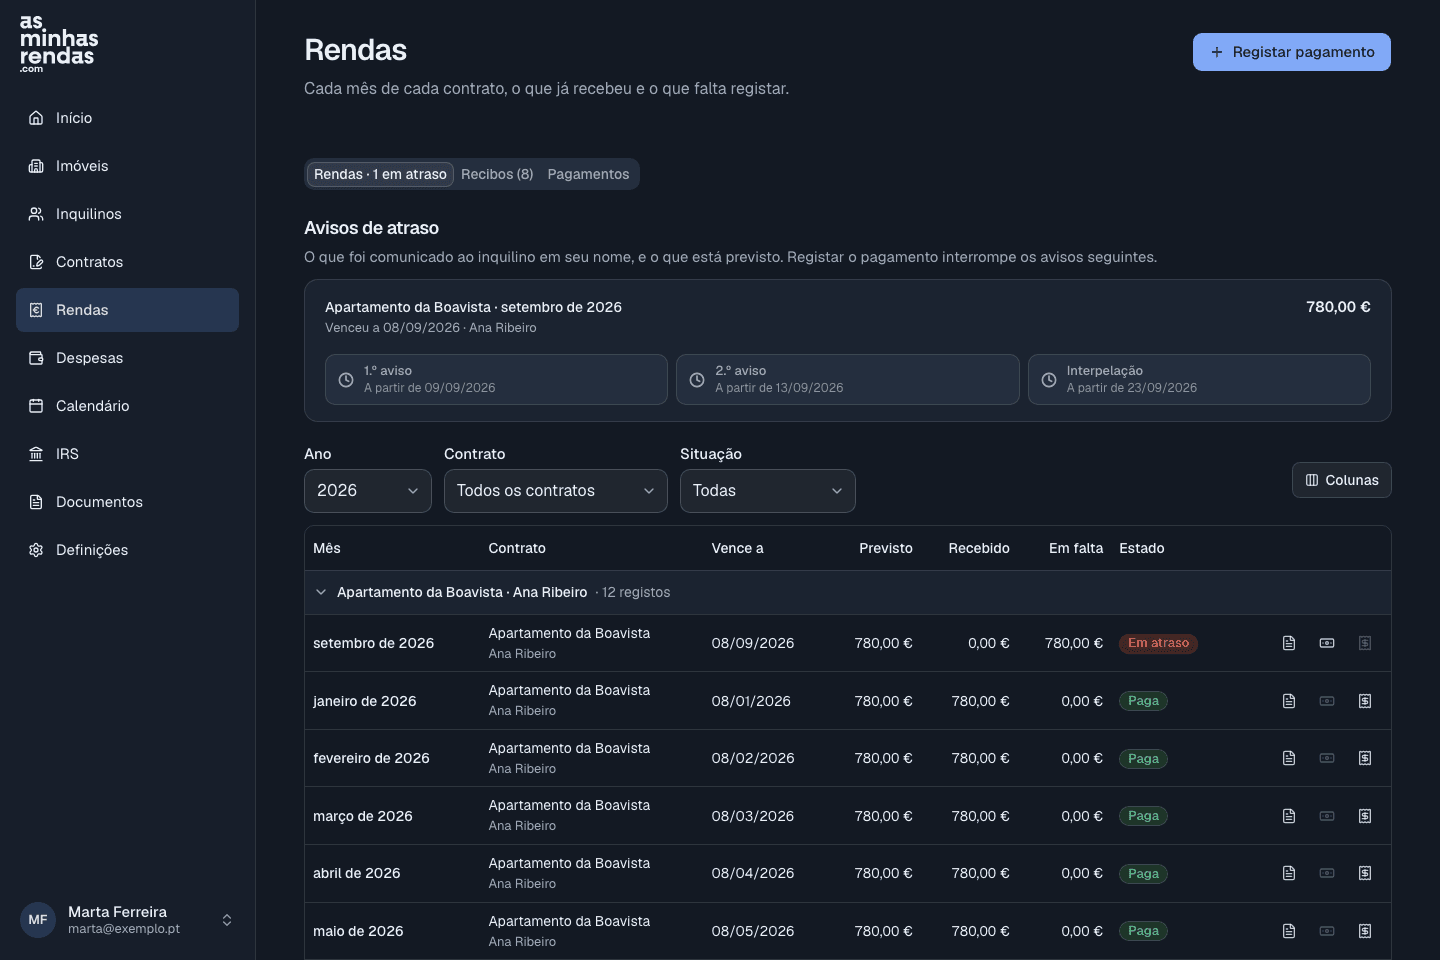Open the Situação dropdown showing Todas
The width and height of the screenshot is (1440, 960).
click(768, 491)
